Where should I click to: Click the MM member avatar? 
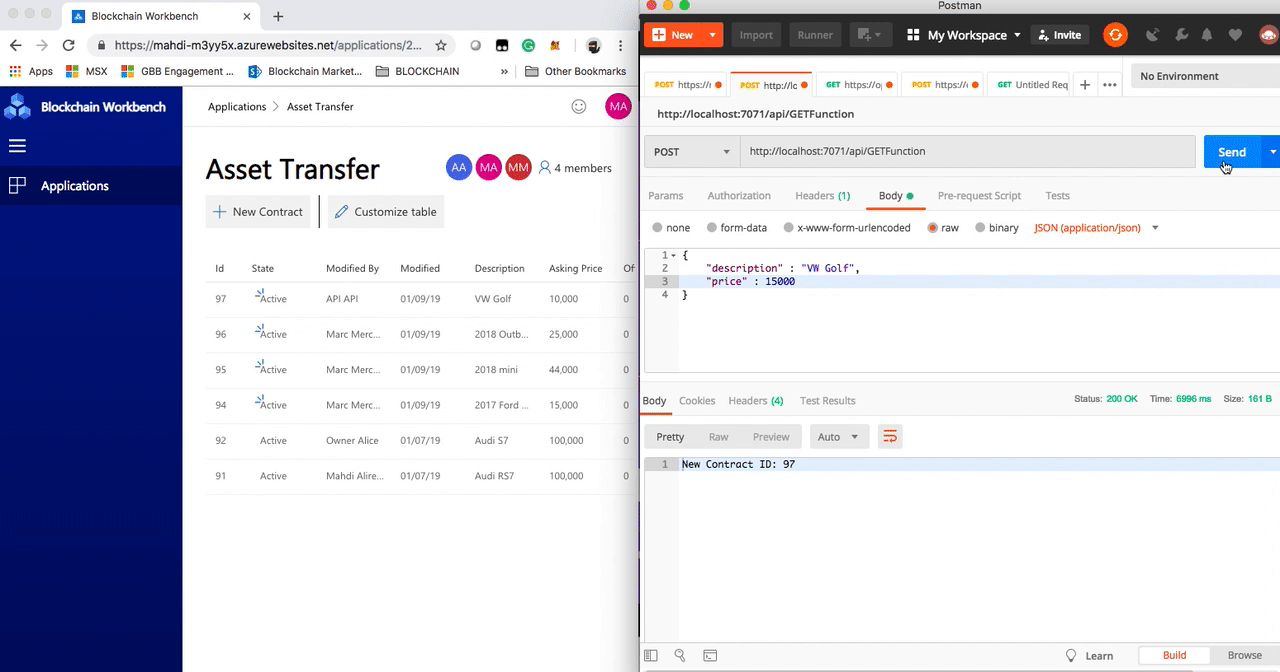(518, 168)
